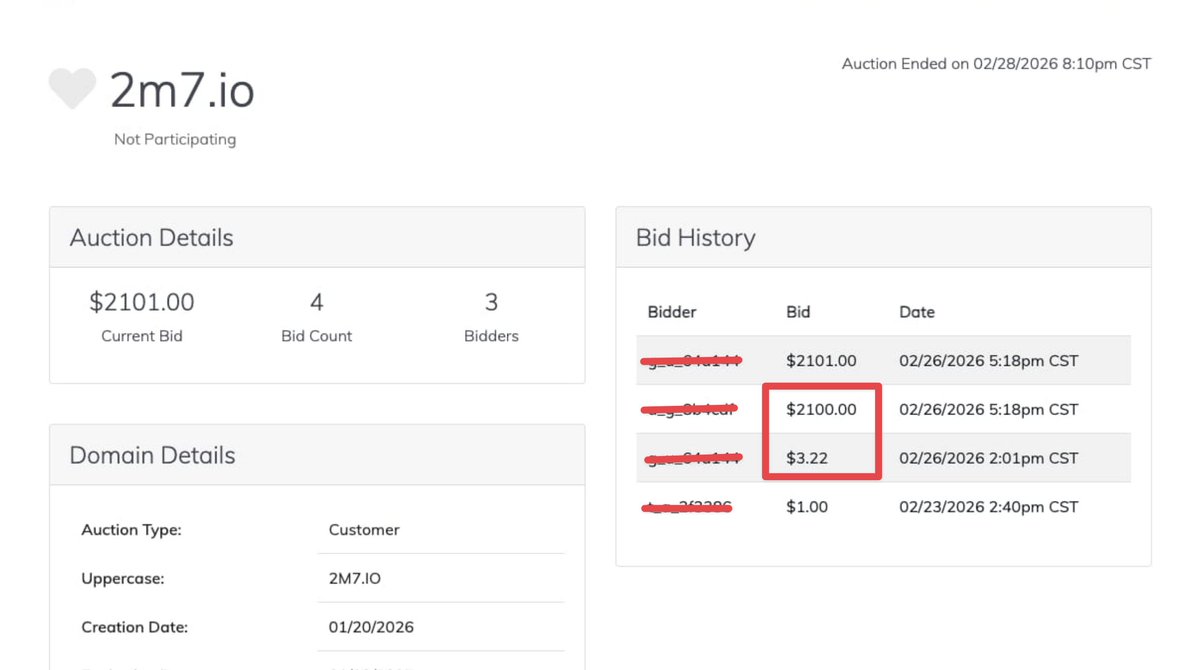Viewport: 1199px width, 670px height.
Task: Click the date beside the $2101.00 bid
Action: click(x=989, y=360)
